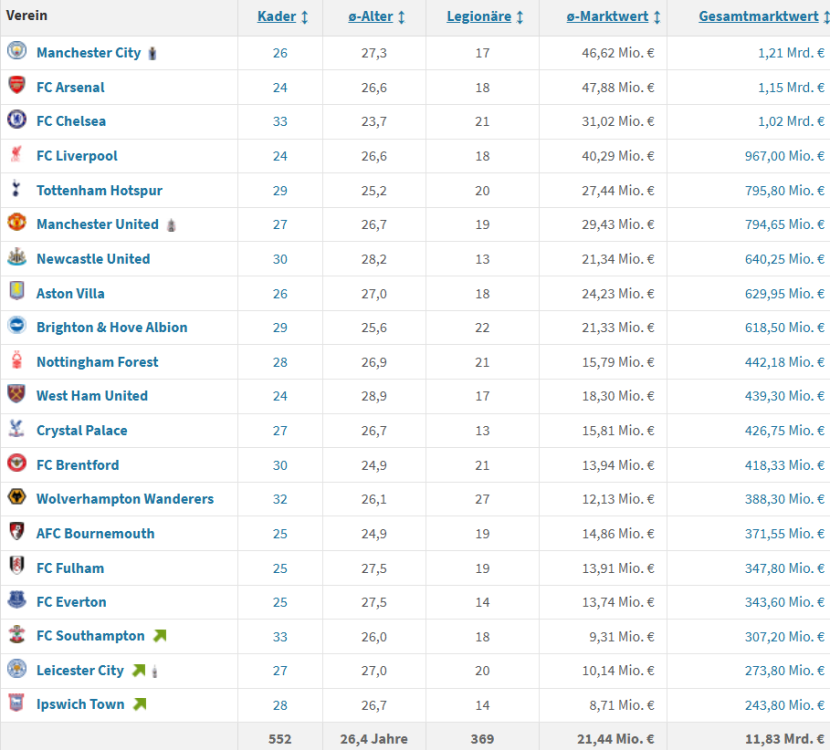830x750 pixels.
Task: Click the Wolverhampton Wanderers wolf crest
Action: click(x=17, y=498)
